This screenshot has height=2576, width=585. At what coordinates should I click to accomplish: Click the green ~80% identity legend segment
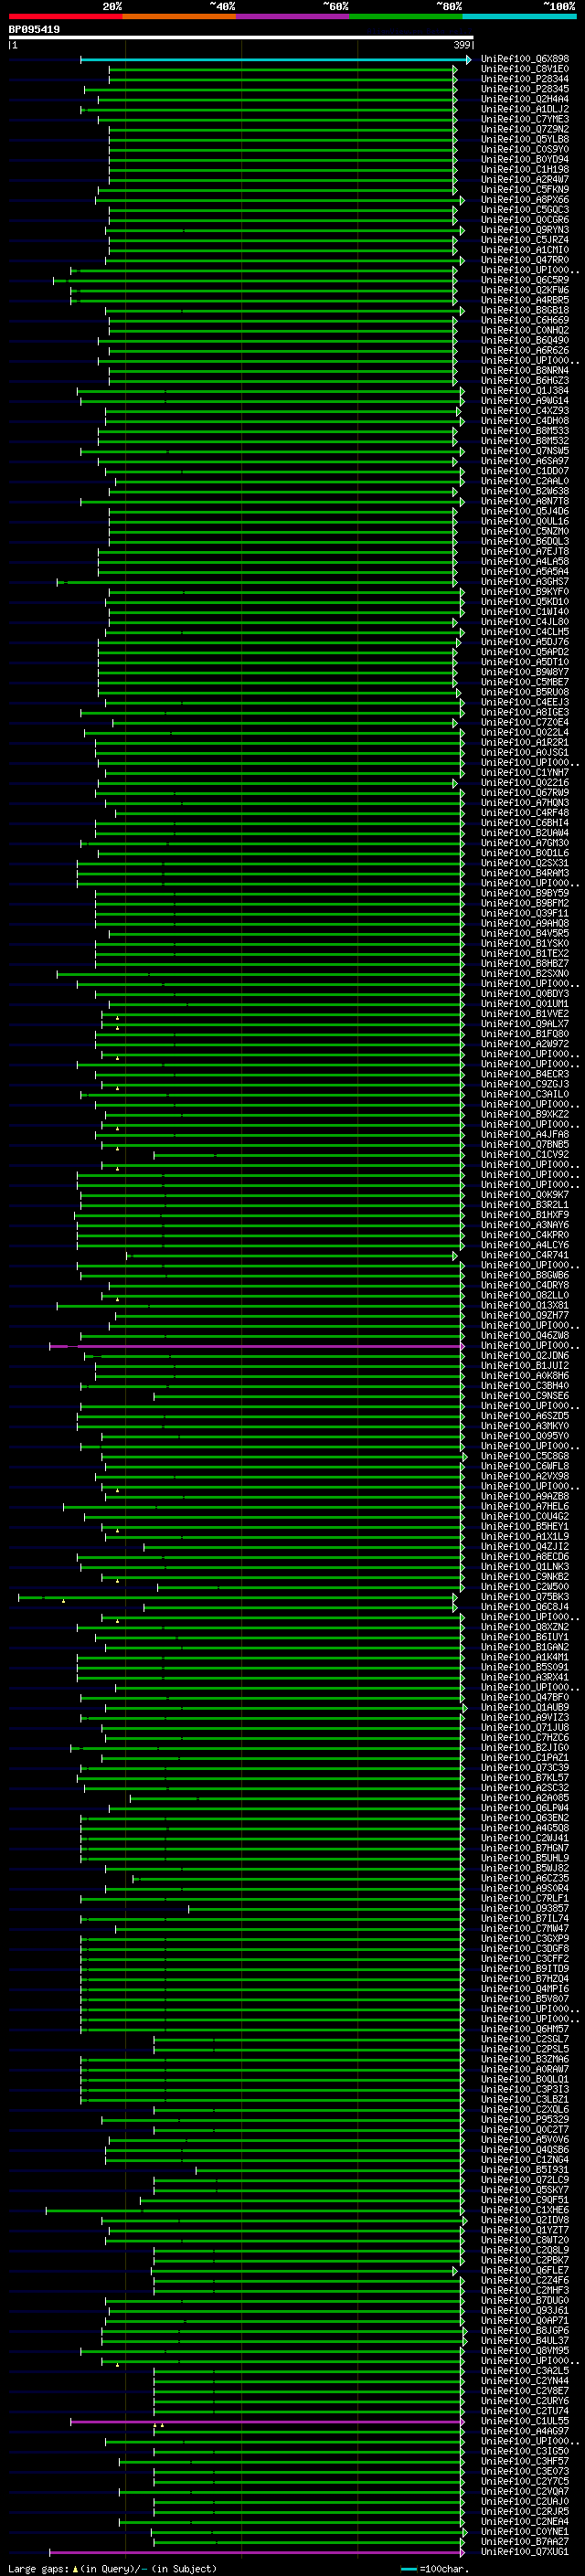point(406,16)
